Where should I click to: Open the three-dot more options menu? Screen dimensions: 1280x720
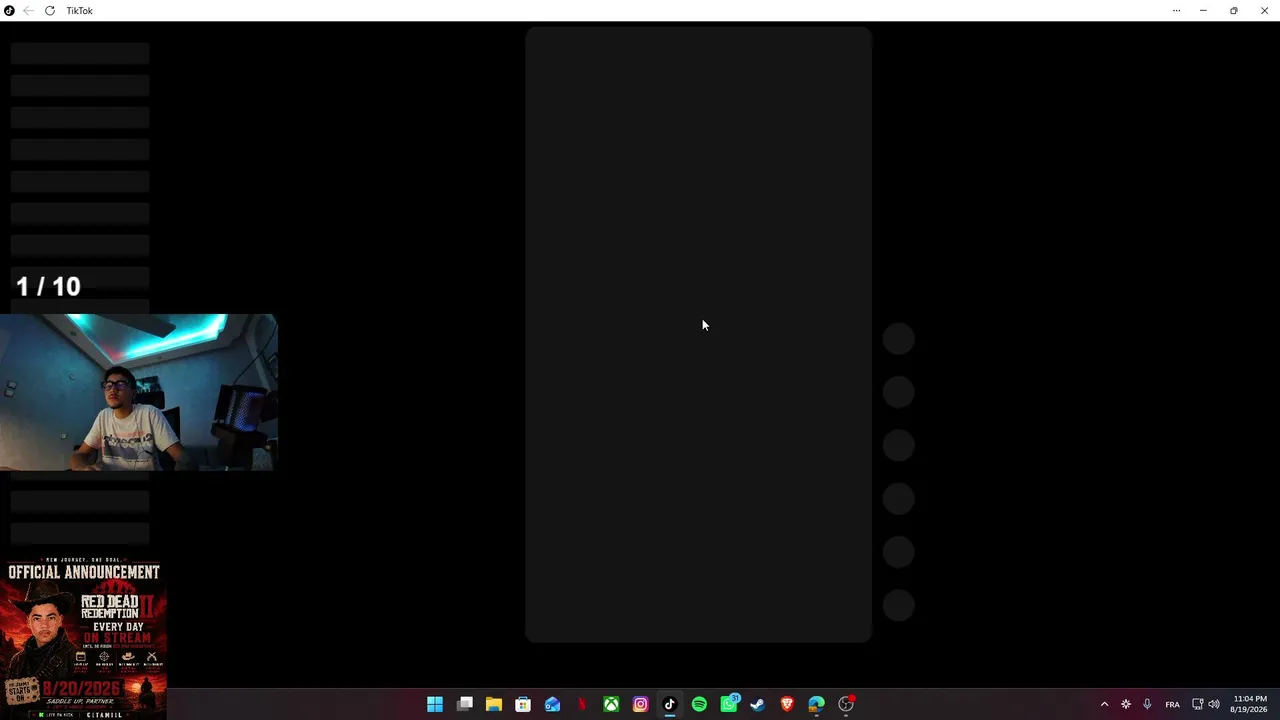click(1176, 11)
